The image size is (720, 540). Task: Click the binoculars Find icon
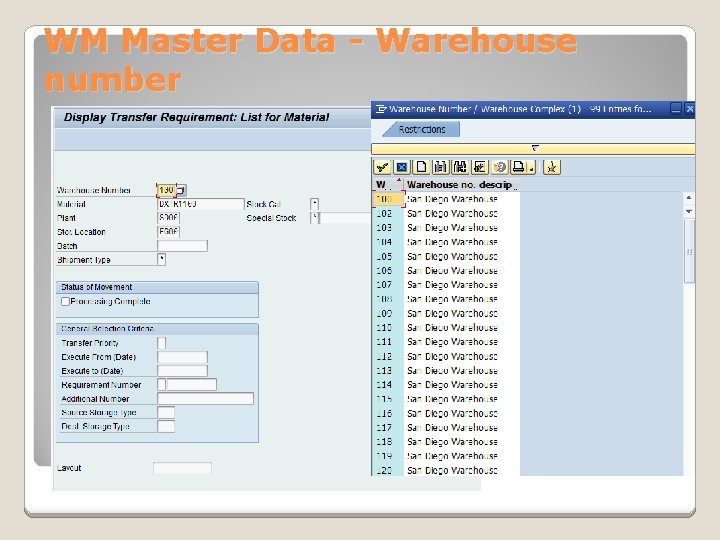tap(440, 167)
